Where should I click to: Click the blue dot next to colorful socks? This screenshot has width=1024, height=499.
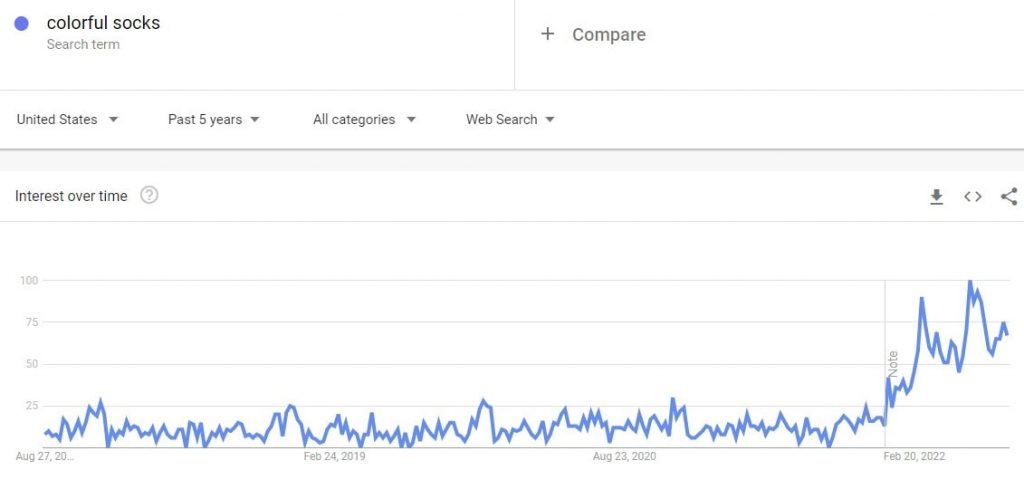pos(22,24)
